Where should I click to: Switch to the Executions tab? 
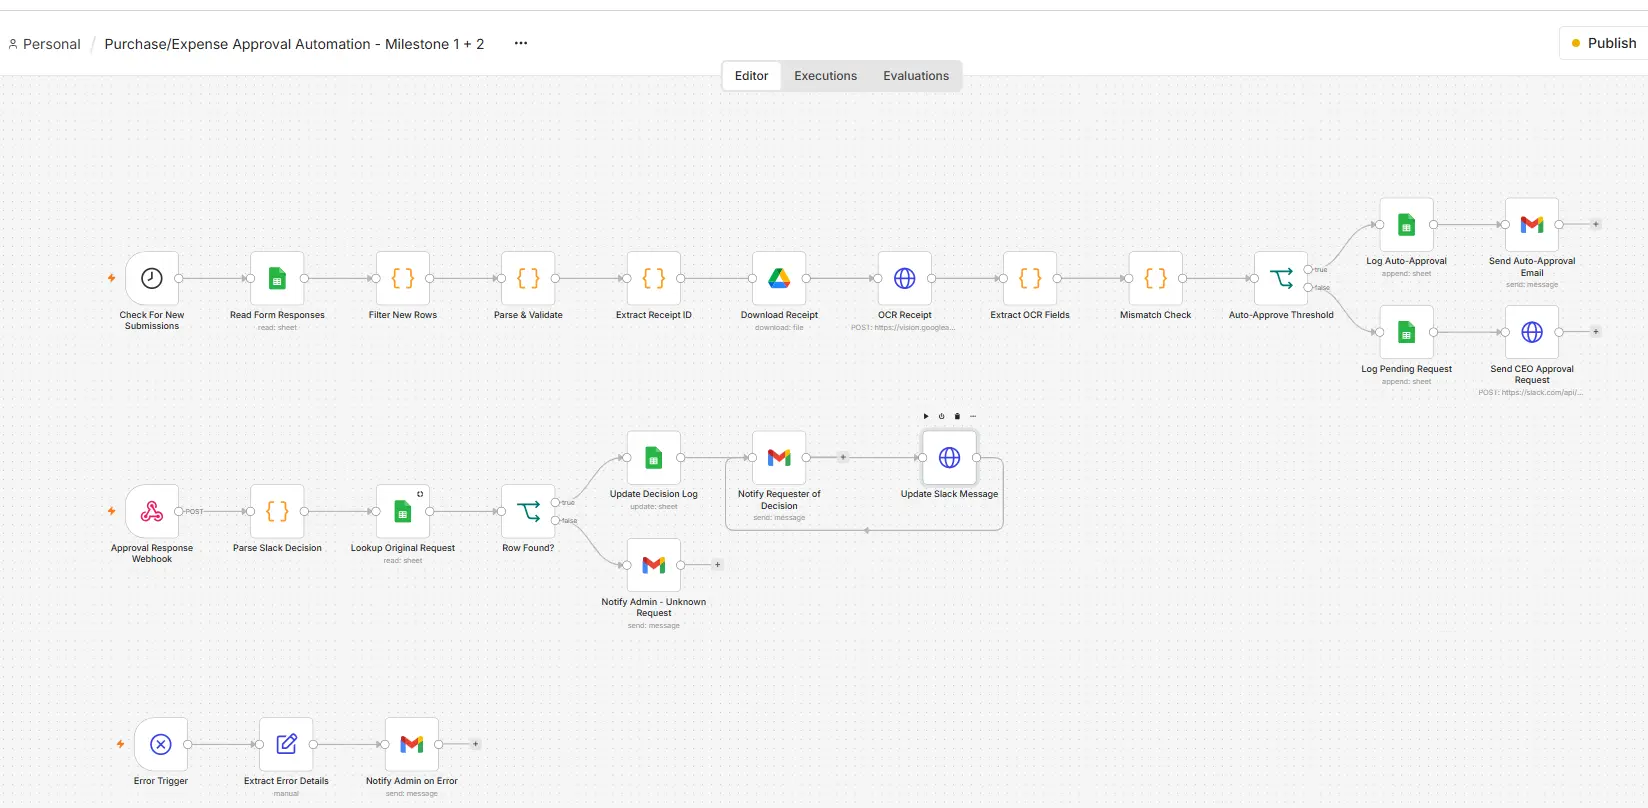pos(826,76)
